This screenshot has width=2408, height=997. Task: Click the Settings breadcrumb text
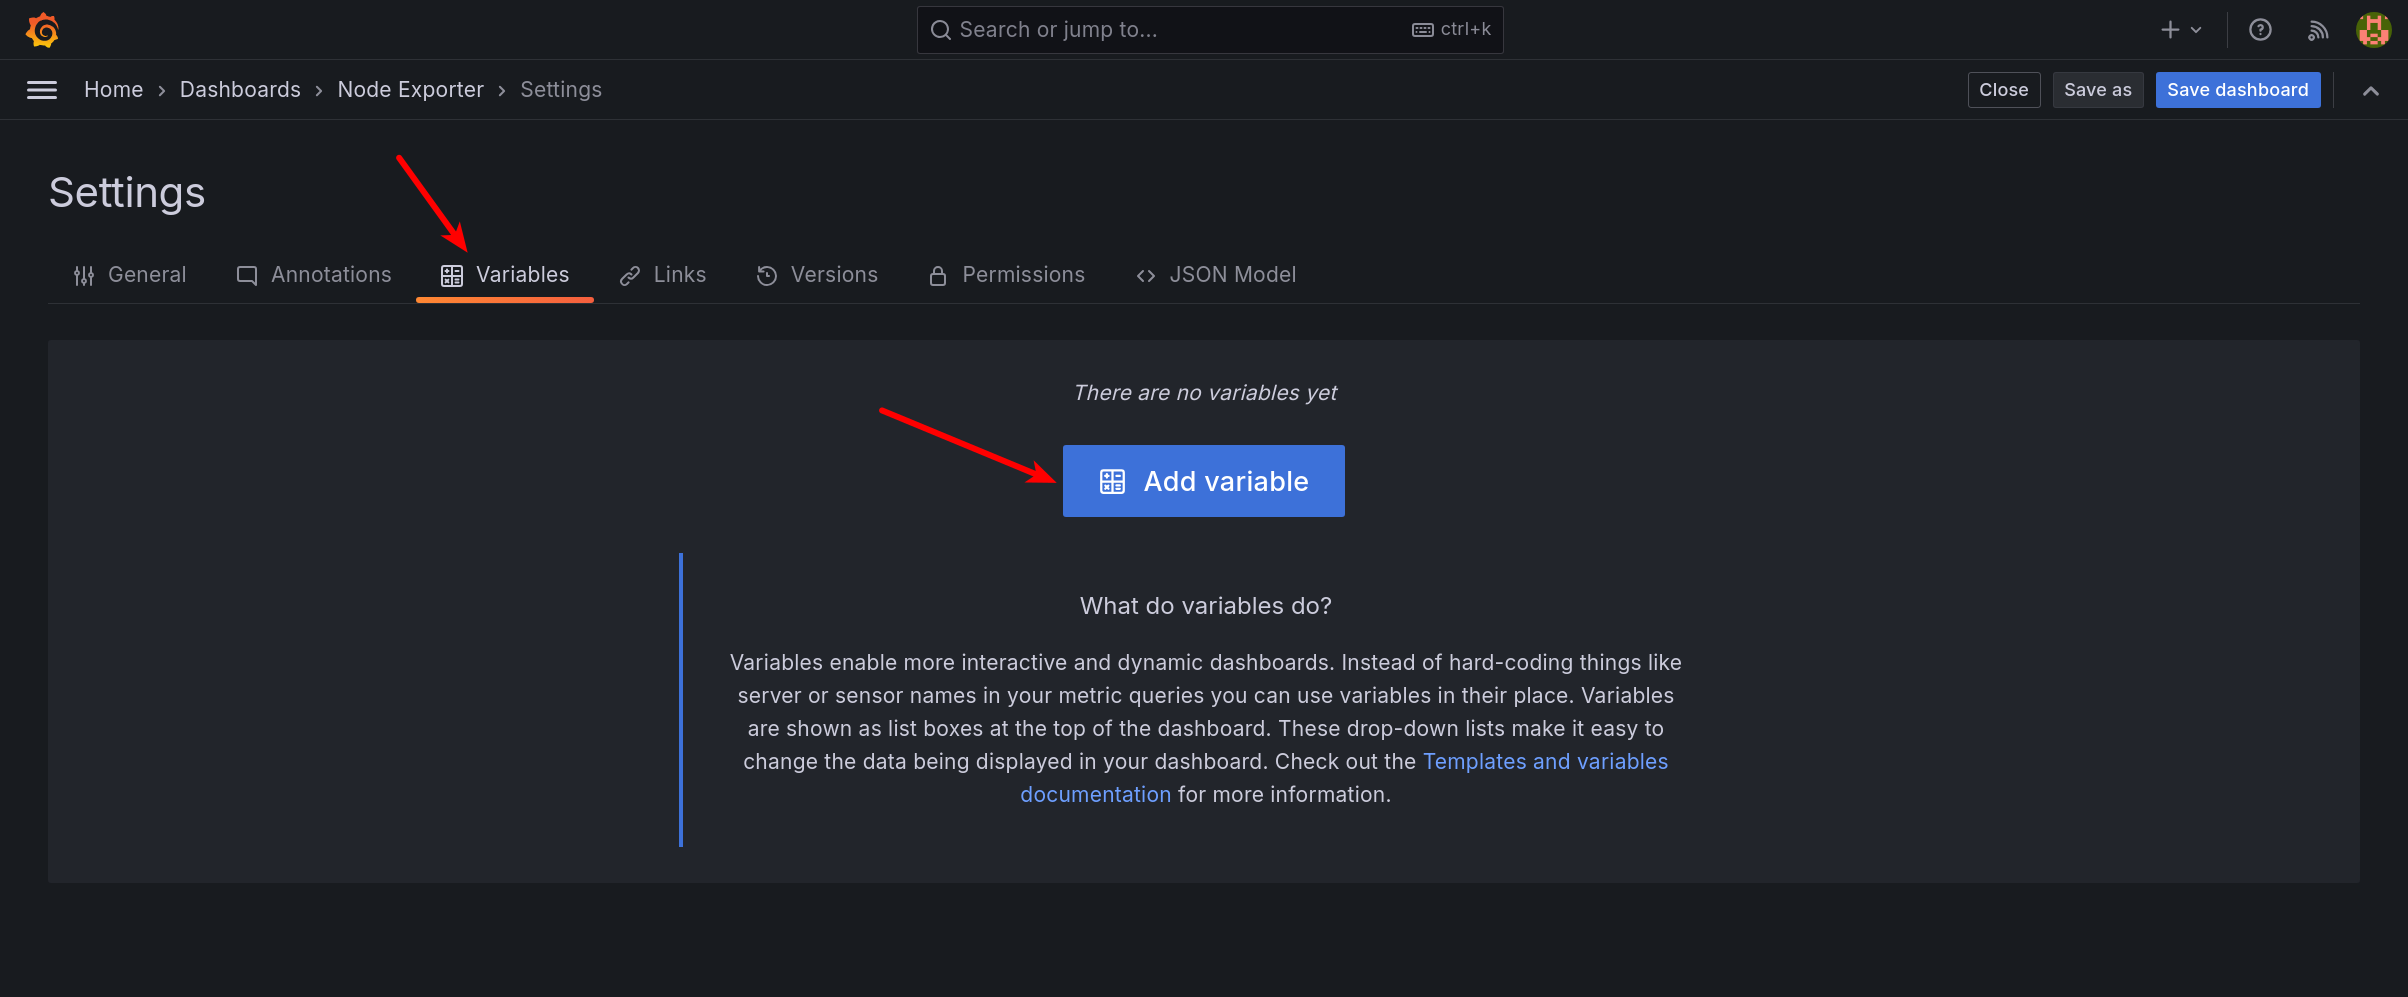(x=561, y=90)
